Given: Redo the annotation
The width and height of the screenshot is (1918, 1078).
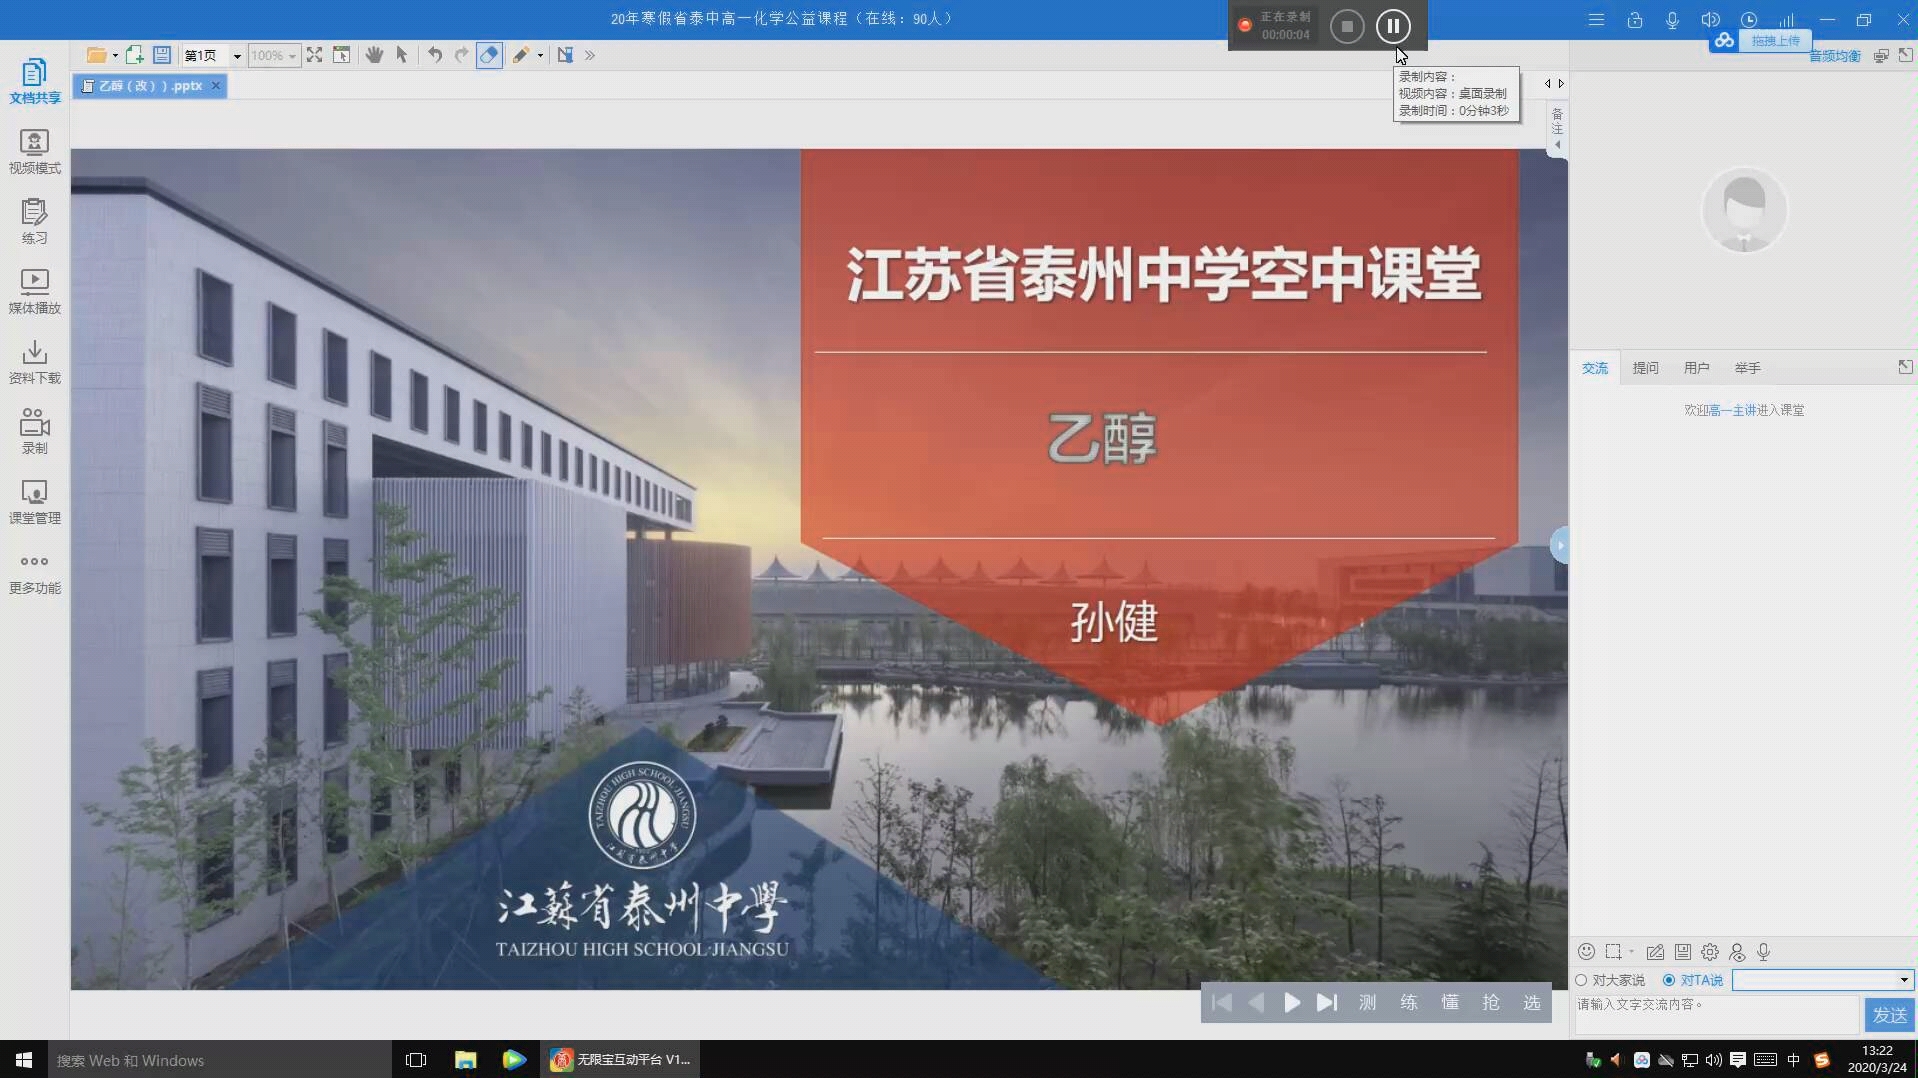Looking at the screenshot, I should (461, 55).
